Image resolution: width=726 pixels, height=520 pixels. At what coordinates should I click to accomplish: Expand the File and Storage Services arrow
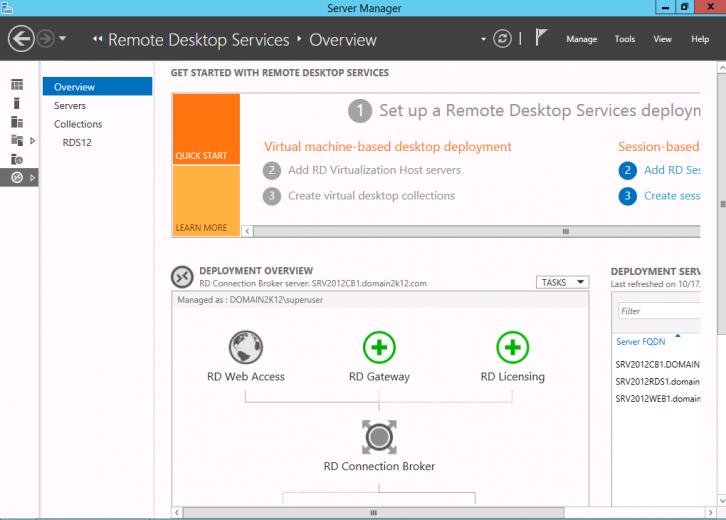[x=32, y=140]
